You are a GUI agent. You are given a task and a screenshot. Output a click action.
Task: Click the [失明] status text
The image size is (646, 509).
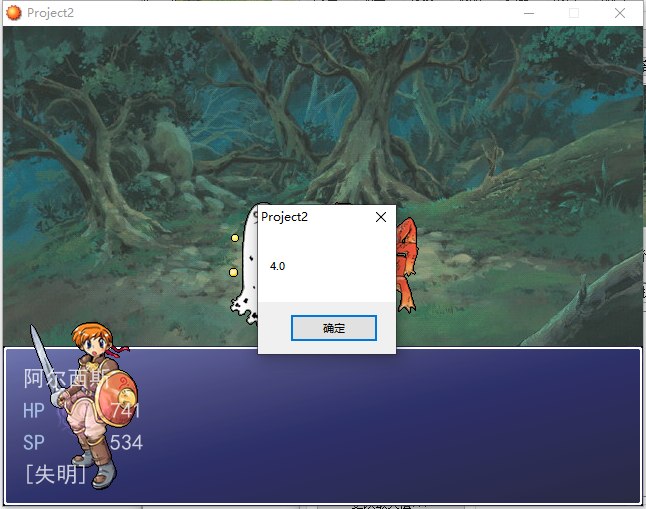coord(56,474)
